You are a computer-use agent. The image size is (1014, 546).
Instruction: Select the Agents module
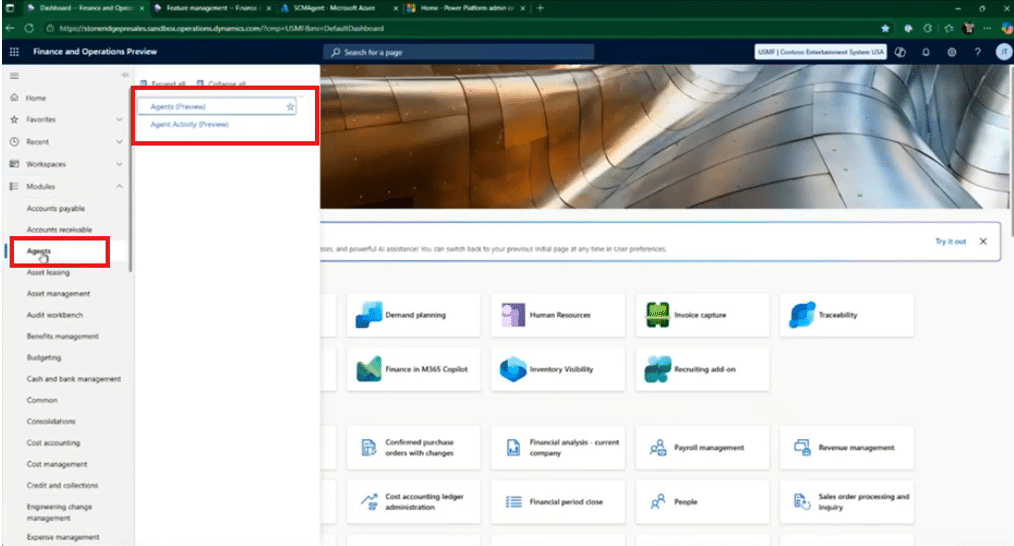[x=39, y=251]
